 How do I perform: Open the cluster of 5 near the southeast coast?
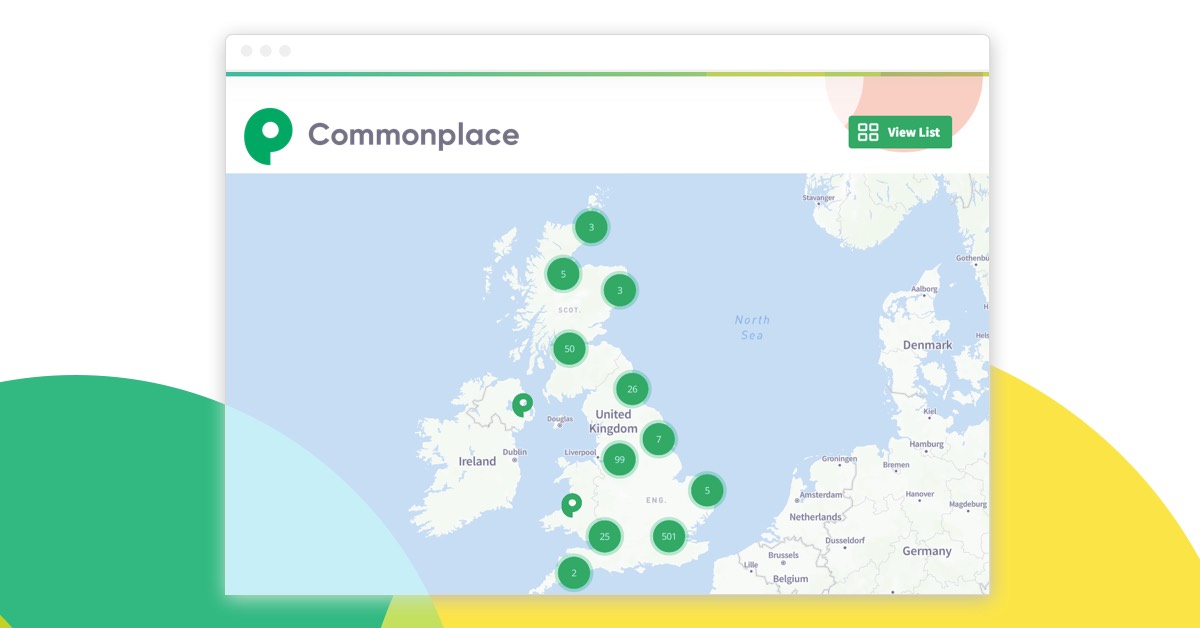tap(706, 489)
